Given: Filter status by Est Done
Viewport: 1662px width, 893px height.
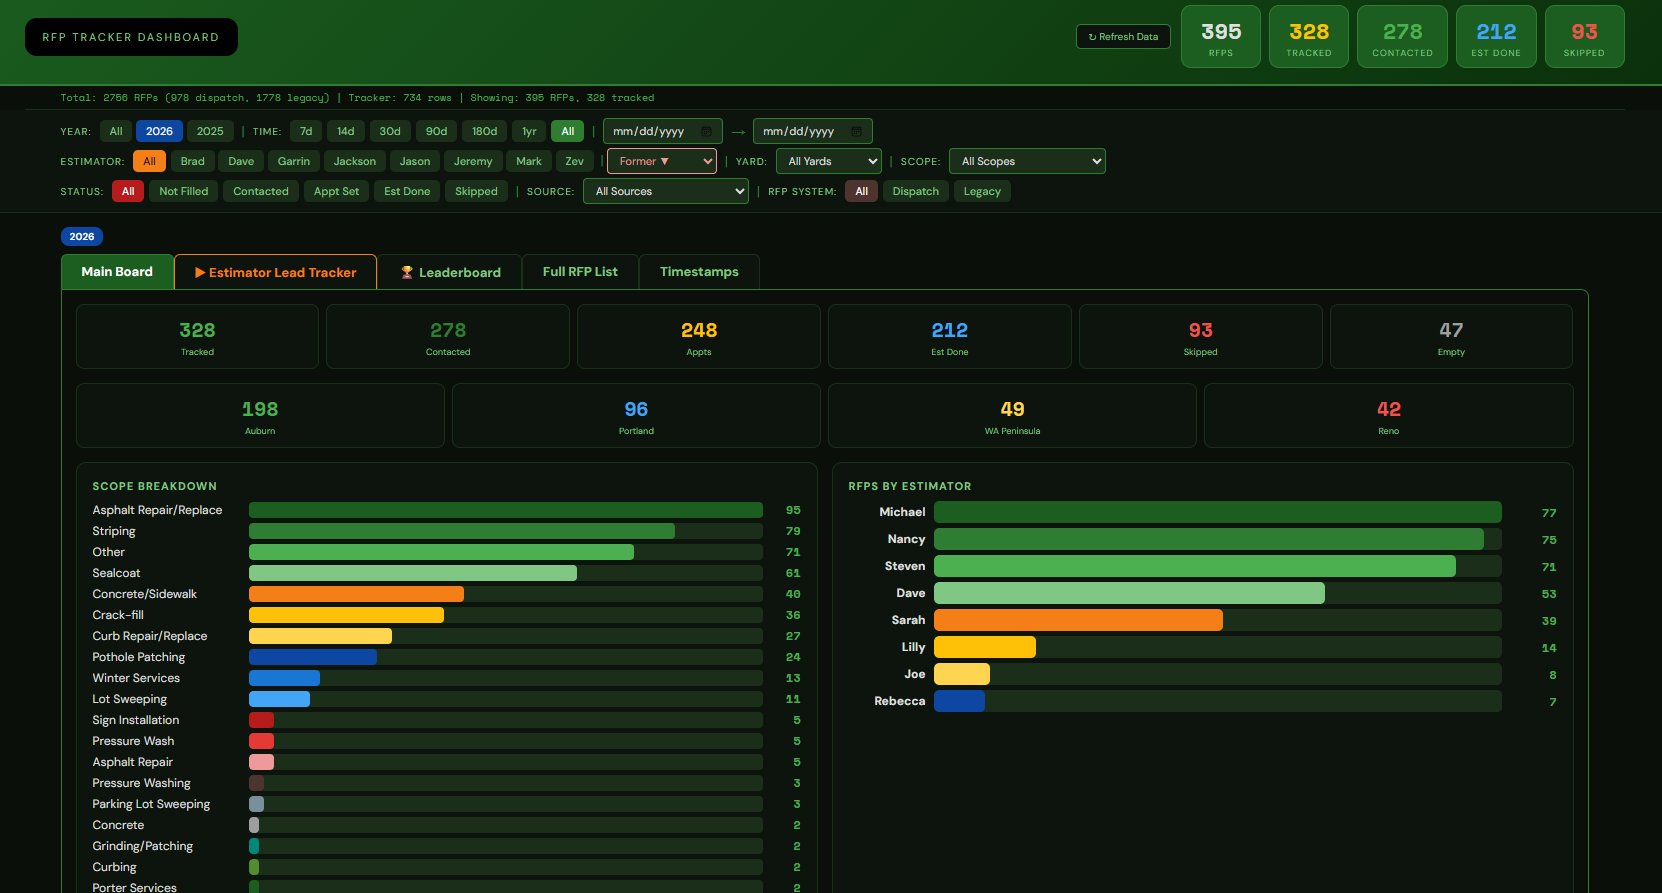Looking at the screenshot, I should [x=407, y=191].
